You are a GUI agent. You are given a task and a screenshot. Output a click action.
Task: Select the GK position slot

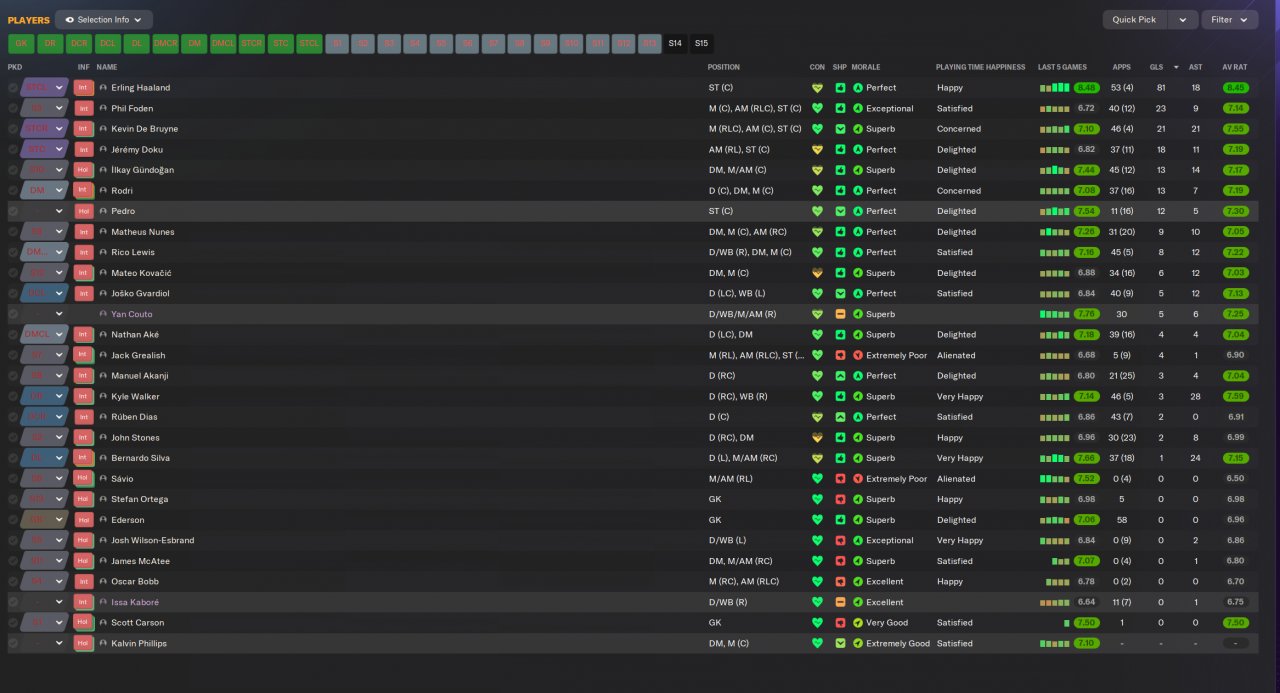[x=21, y=43]
